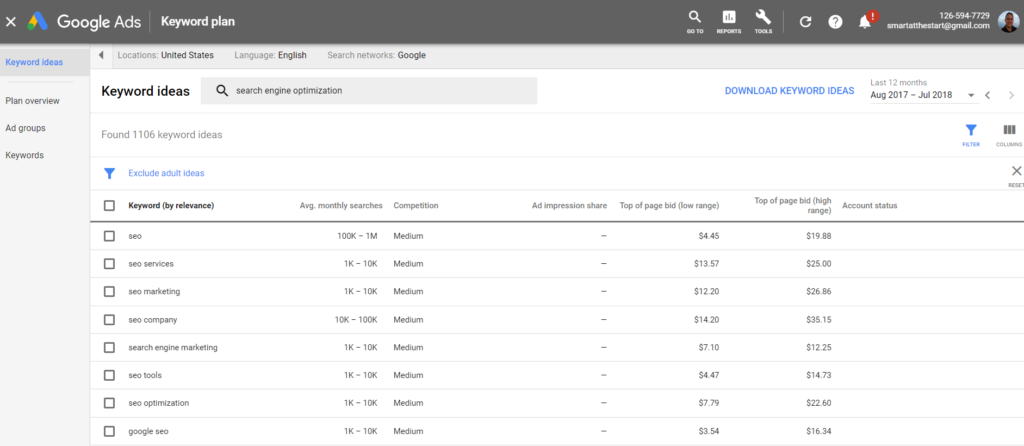Click the search engine optimization search field
Viewport: 1024px width, 446px height.
tap(368, 91)
